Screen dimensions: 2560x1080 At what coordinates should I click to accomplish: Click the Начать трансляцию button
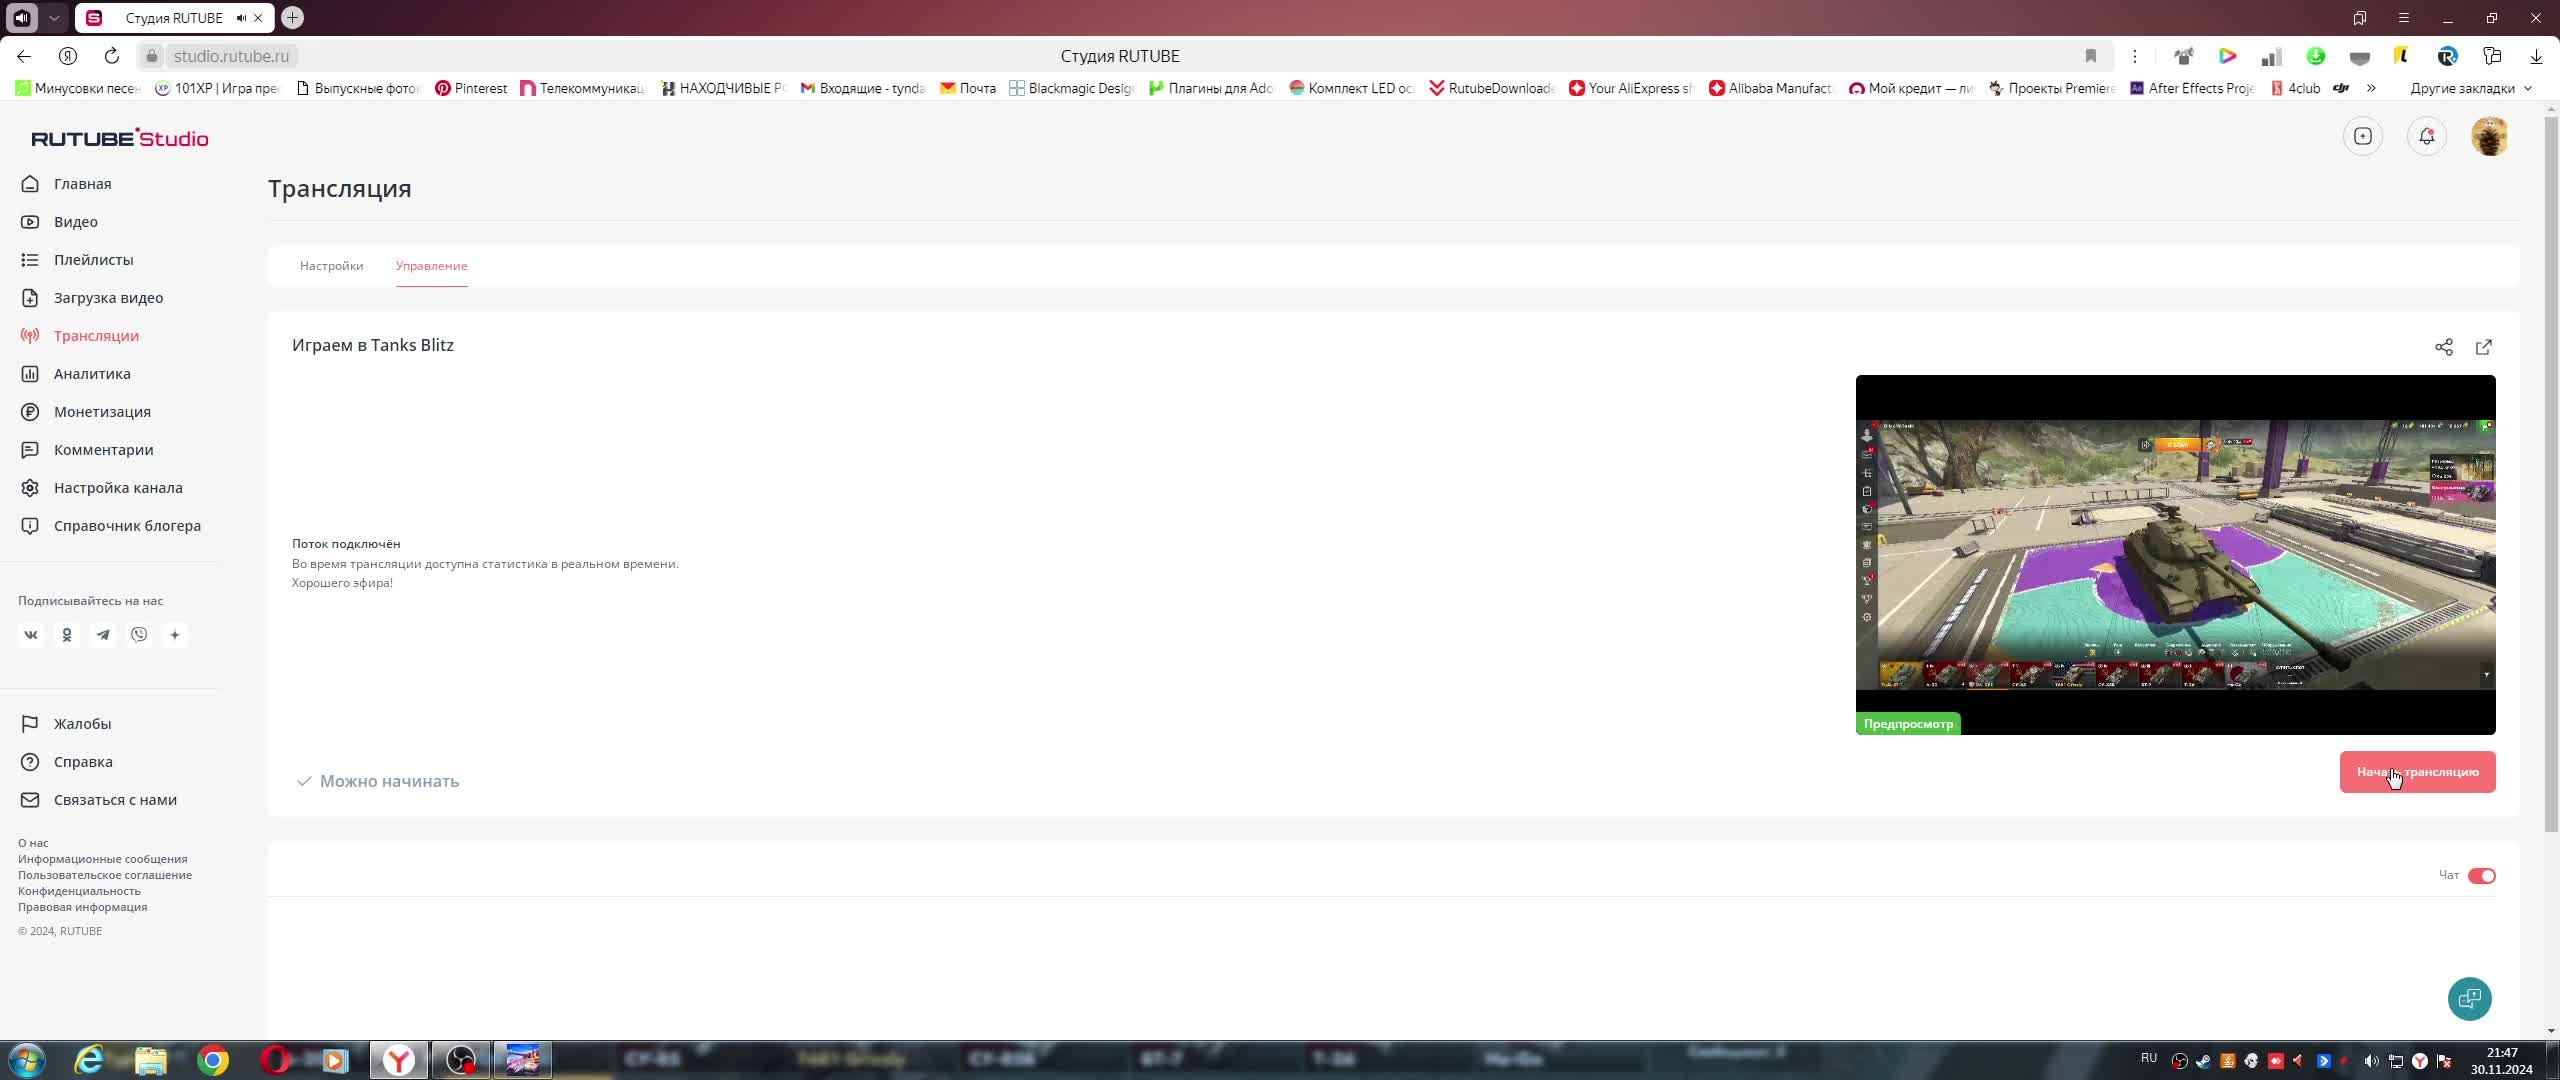(2417, 772)
